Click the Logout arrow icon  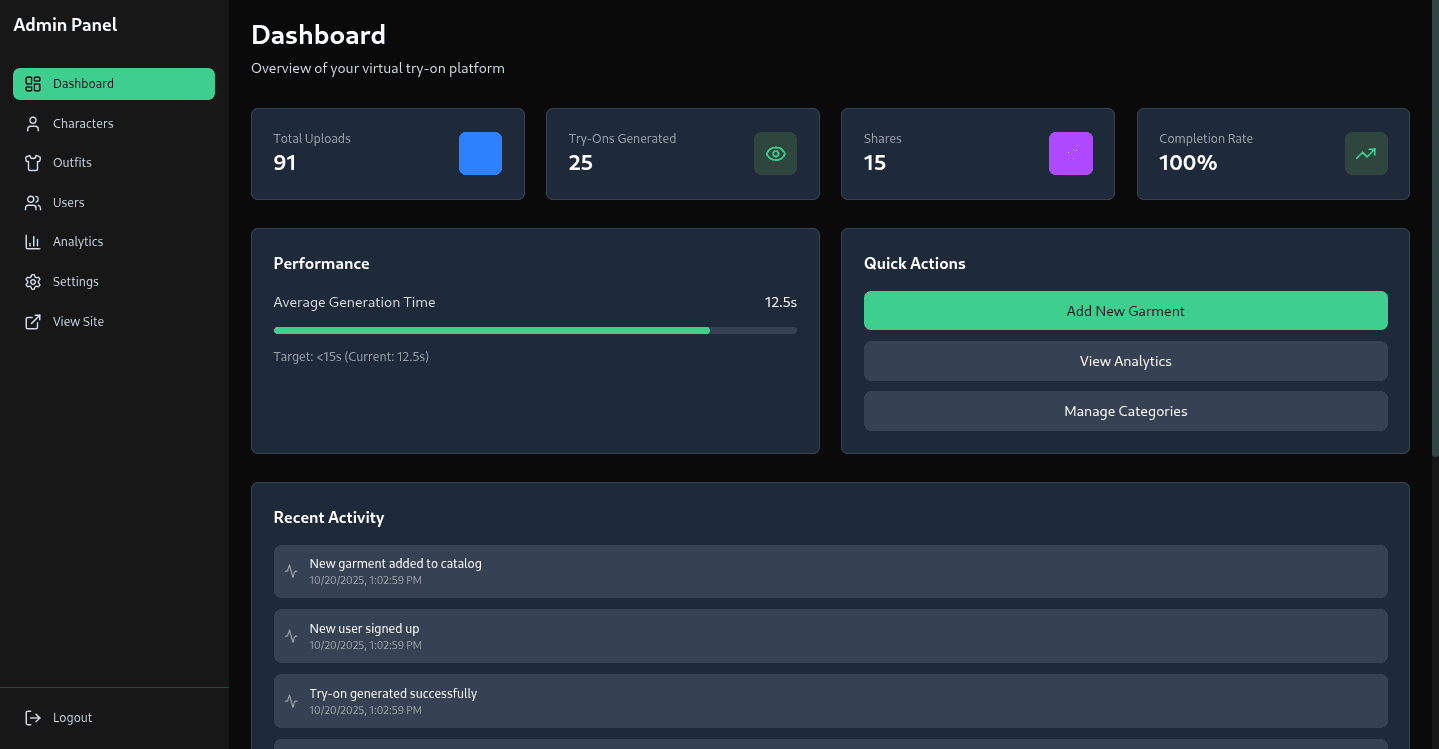click(33, 718)
